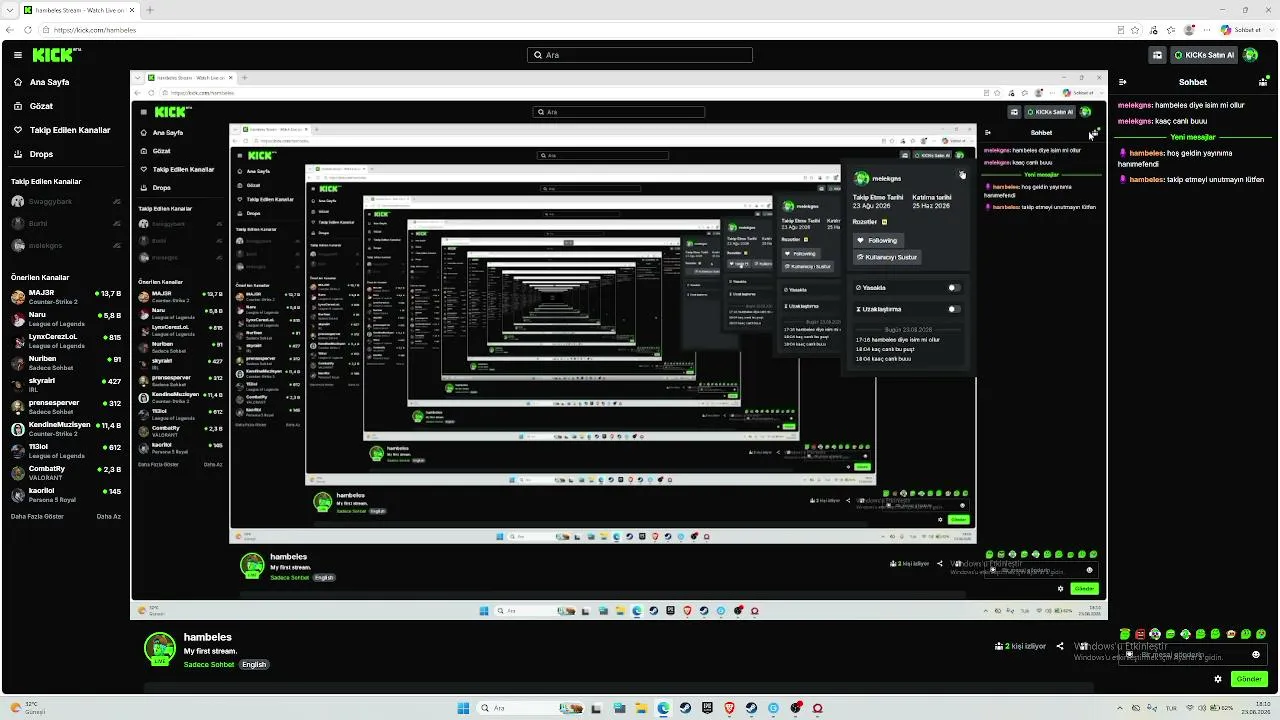Open a new browser tab
Screen dimensions: 1280x720
click(150, 10)
